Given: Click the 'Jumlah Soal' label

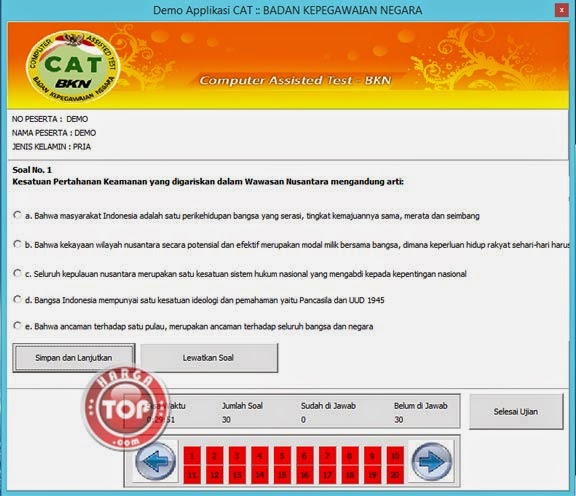Looking at the screenshot, I should coord(242,406).
